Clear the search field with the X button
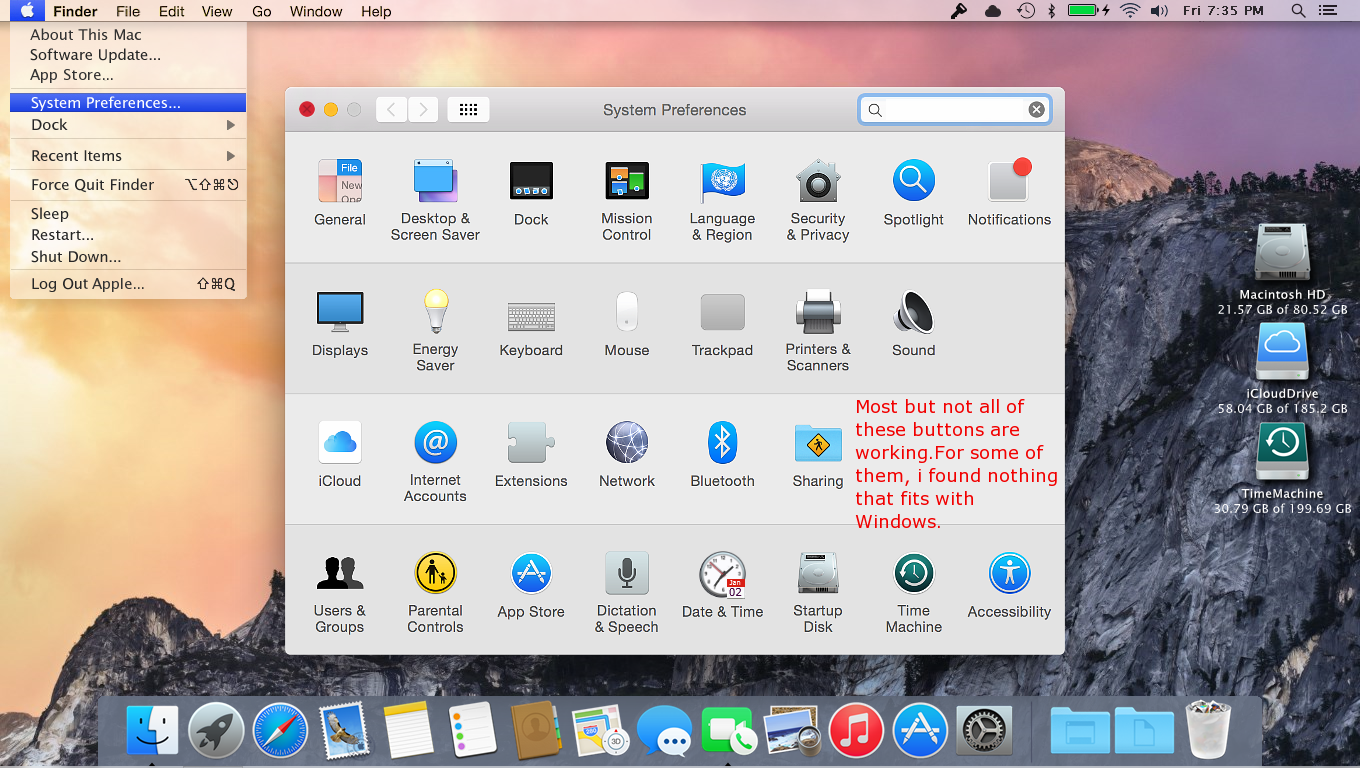 [x=1037, y=110]
